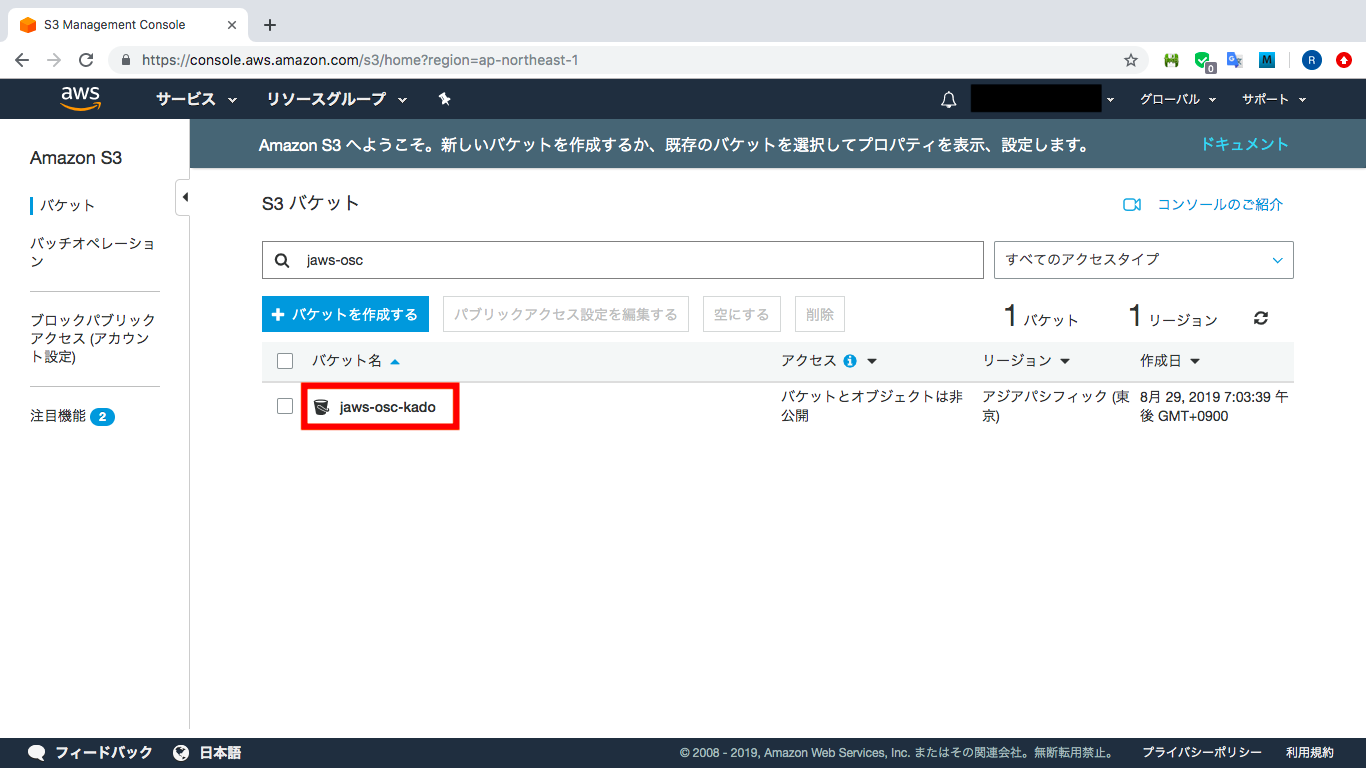1366x768 pixels.
Task: Click the console introduction video icon
Action: (1132, 205)
